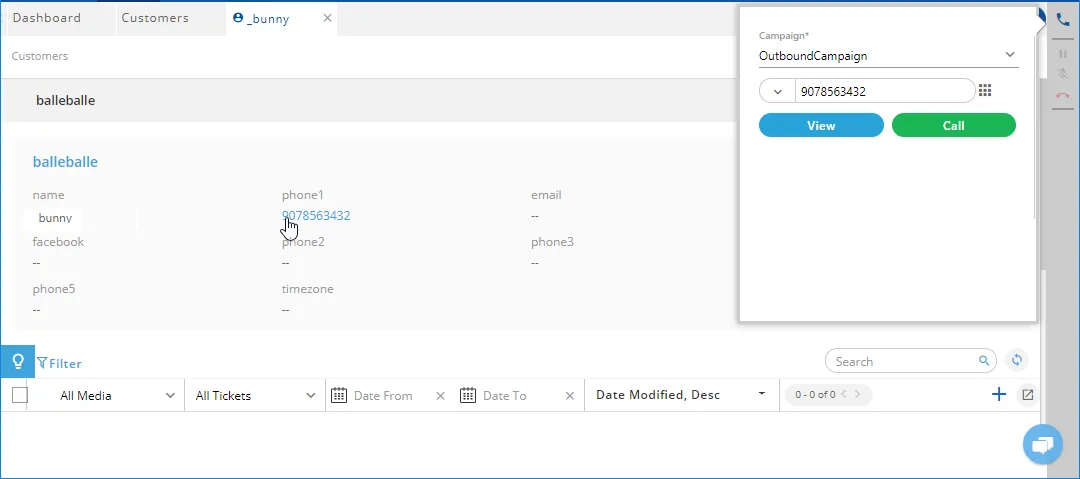Clear the Date To field

[x=570, y=396]
